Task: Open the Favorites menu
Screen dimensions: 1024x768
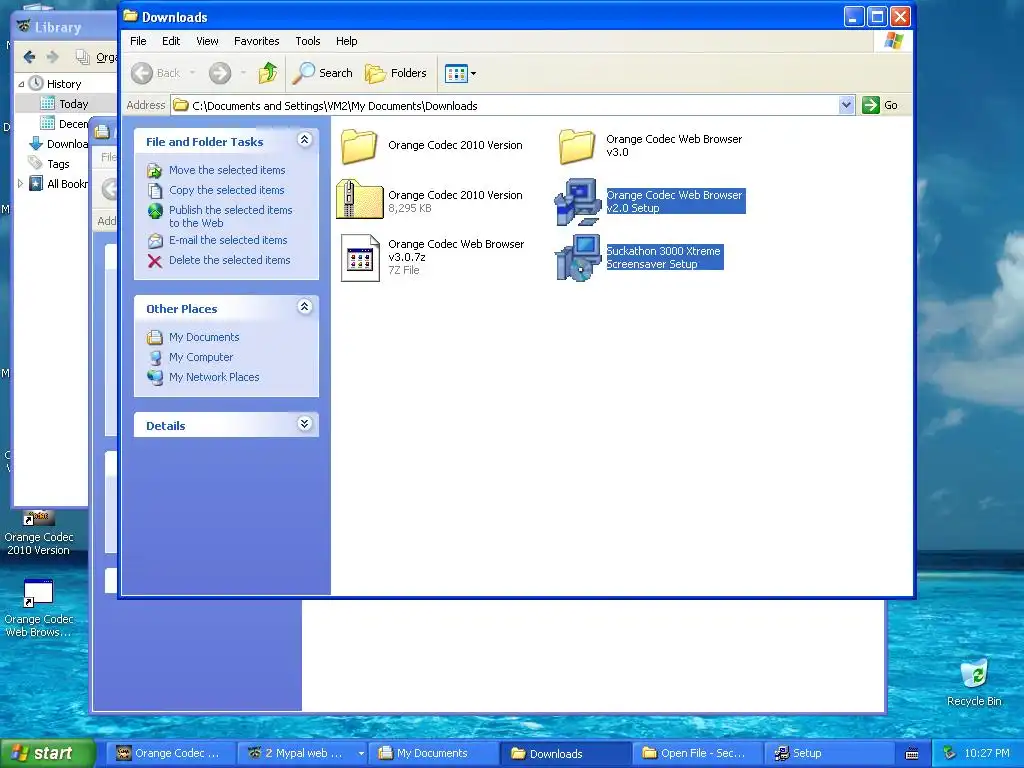Action: (257, 41)
